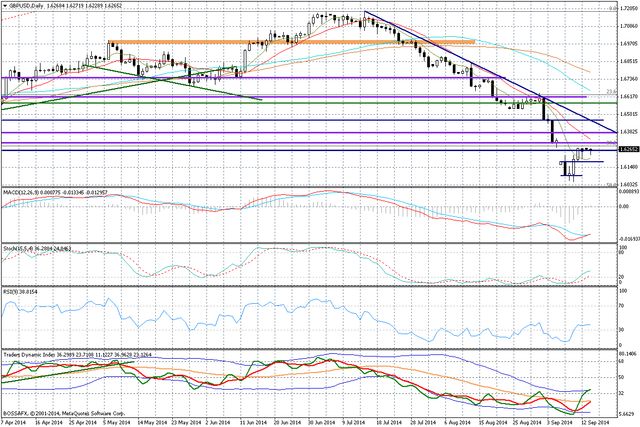The image size is (640, 427).
Task: Click price level 1.72050 on the axis
Action: (629, 8)
